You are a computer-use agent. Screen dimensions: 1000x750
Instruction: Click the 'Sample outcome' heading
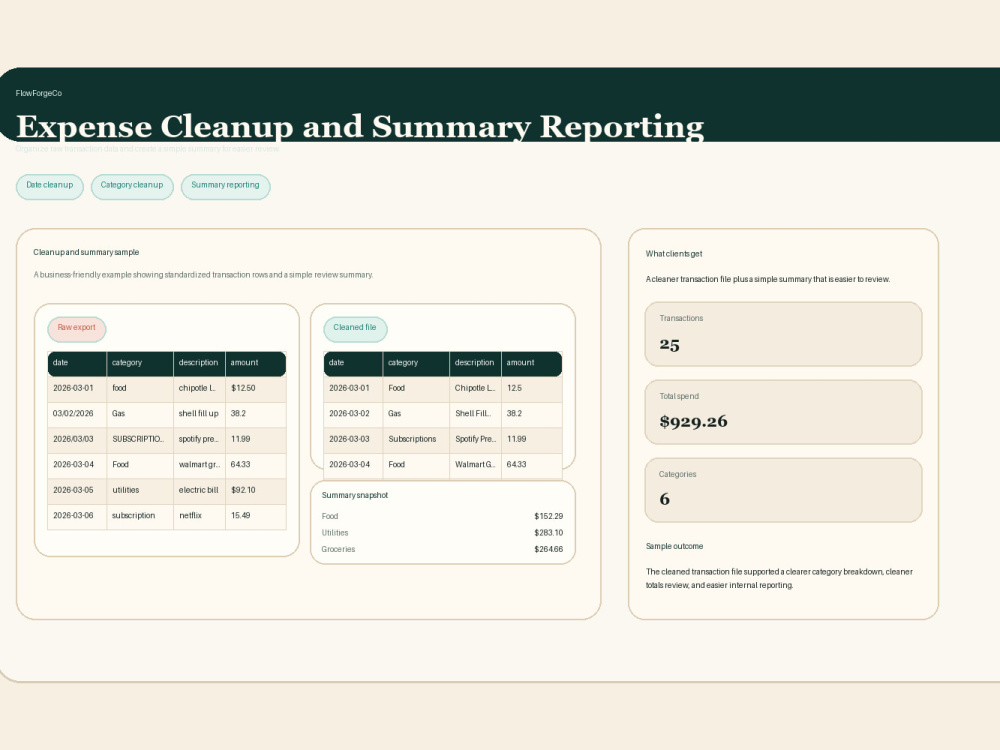(674, 546)
